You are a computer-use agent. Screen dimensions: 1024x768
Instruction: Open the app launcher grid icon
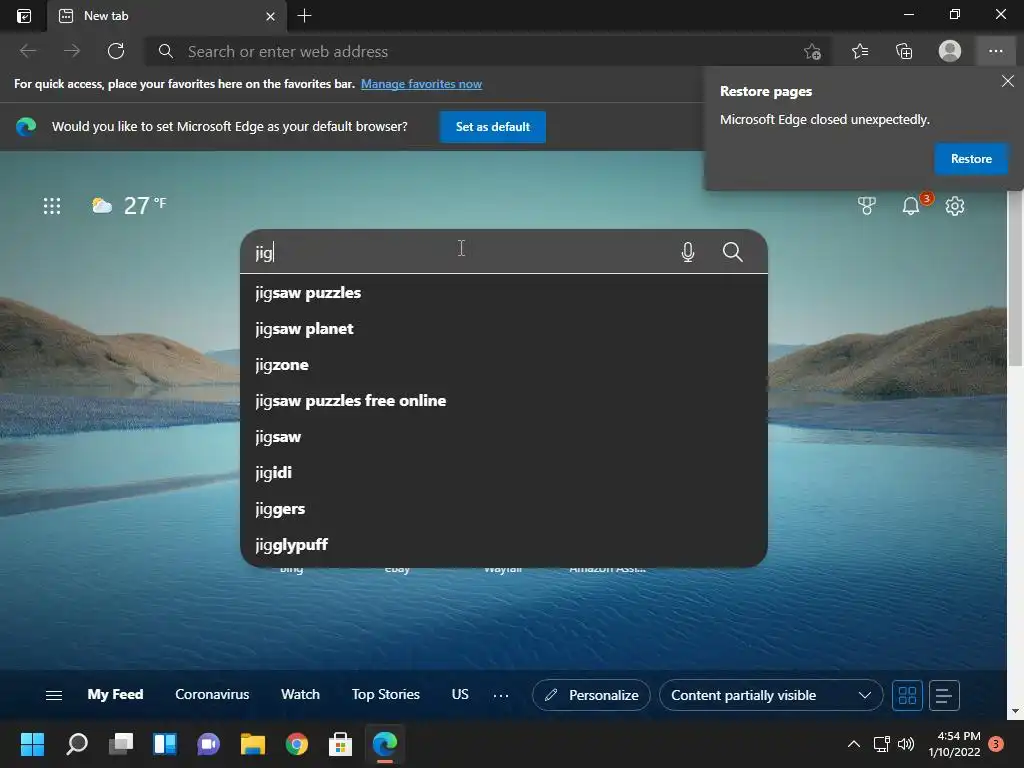coord(52,206)
